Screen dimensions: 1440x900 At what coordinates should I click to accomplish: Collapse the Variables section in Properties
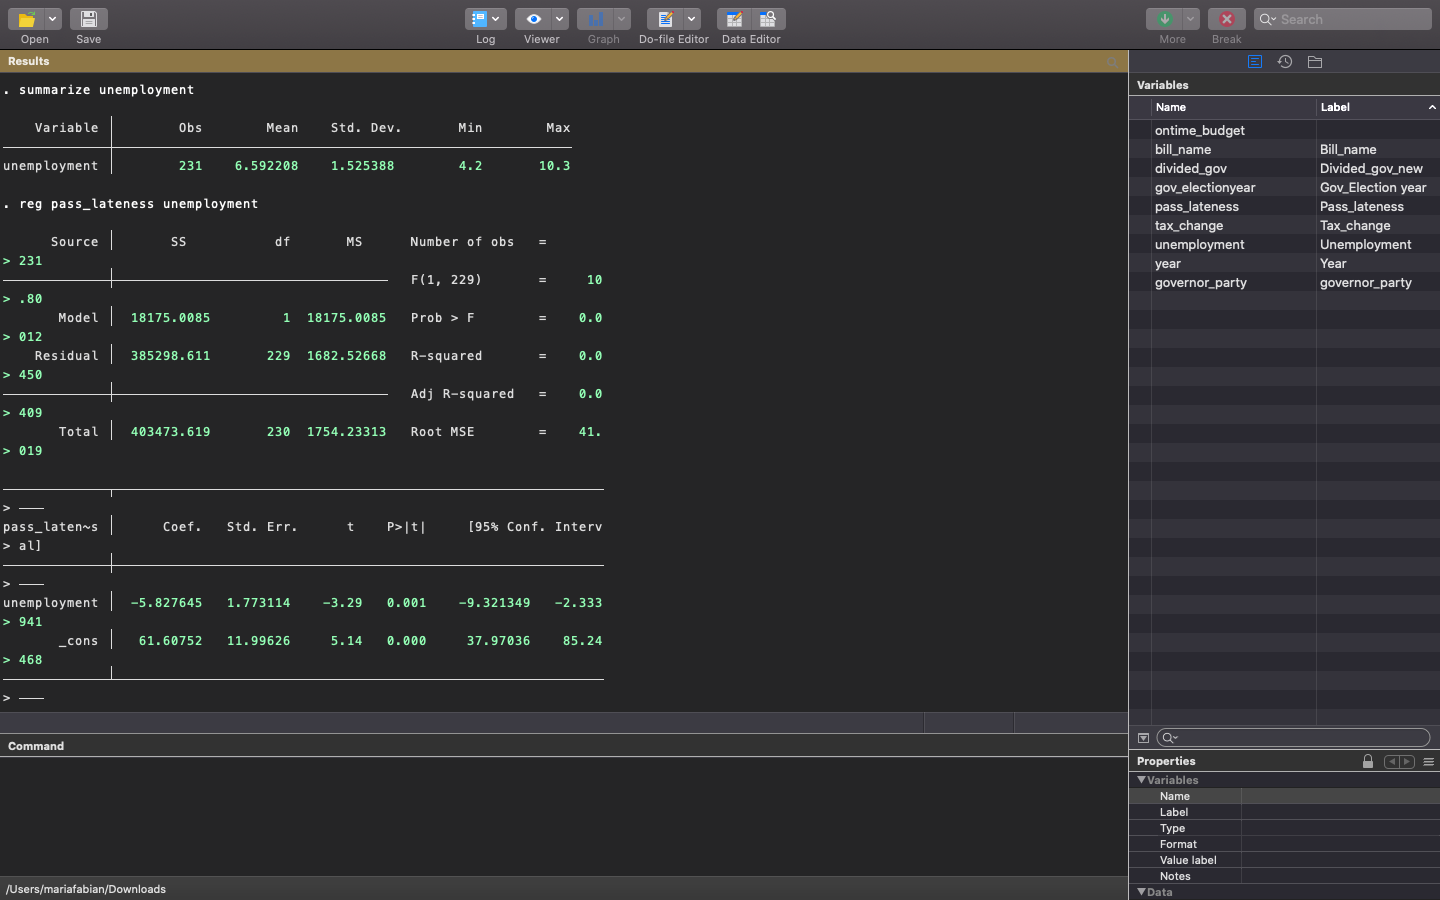[1141, 780]
